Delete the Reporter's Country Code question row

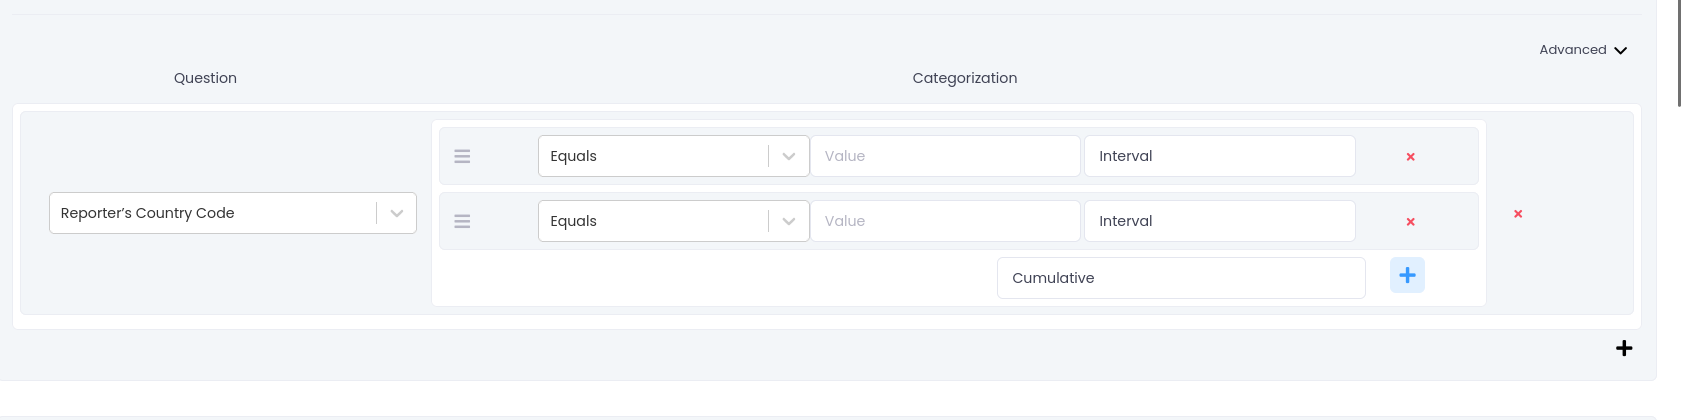coord(1517,214)
